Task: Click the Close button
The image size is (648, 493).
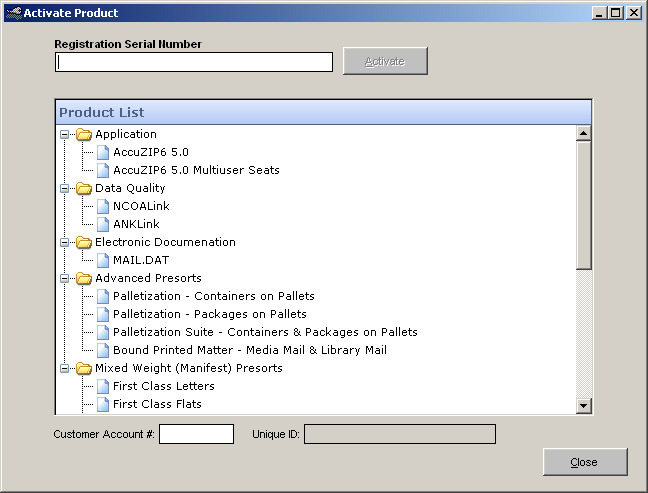Action: pyautogui.click(x=585, y=462)
